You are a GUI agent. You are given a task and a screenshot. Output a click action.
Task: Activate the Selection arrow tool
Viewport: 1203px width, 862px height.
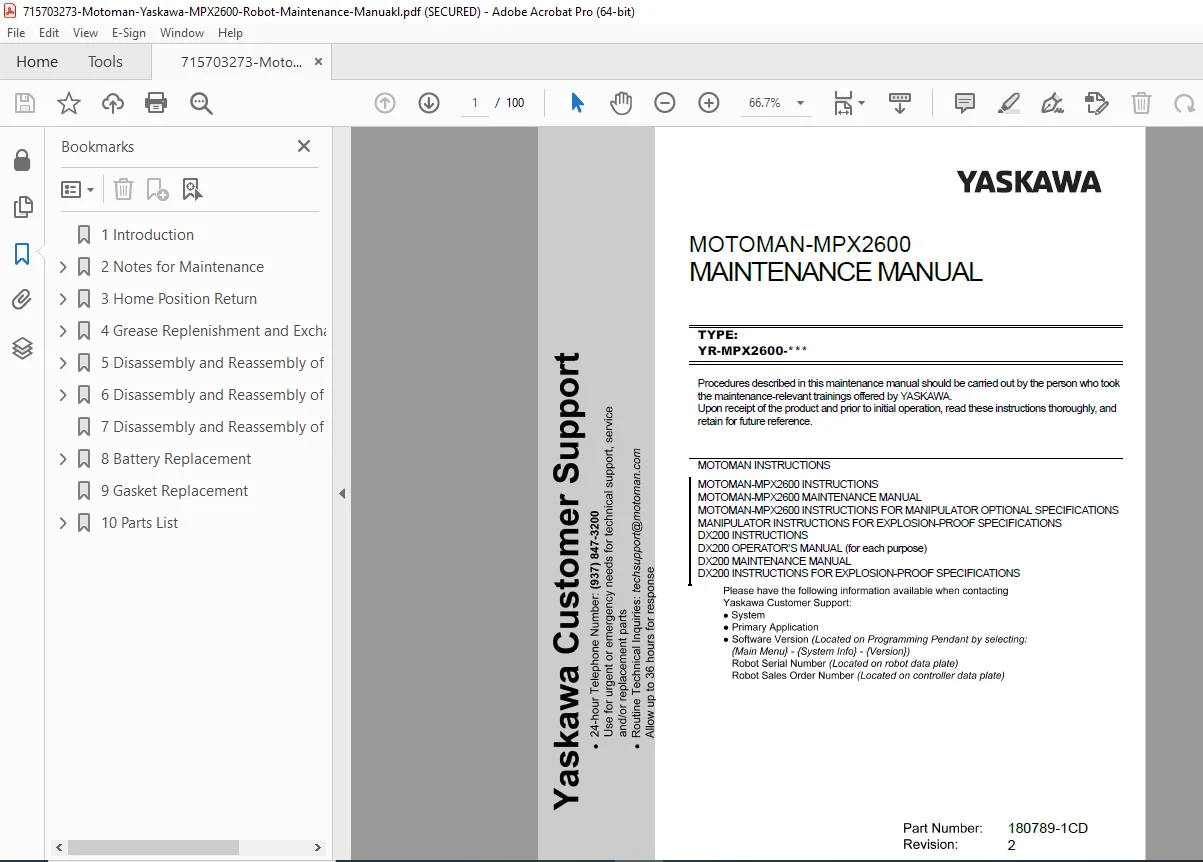click(577, 103)
